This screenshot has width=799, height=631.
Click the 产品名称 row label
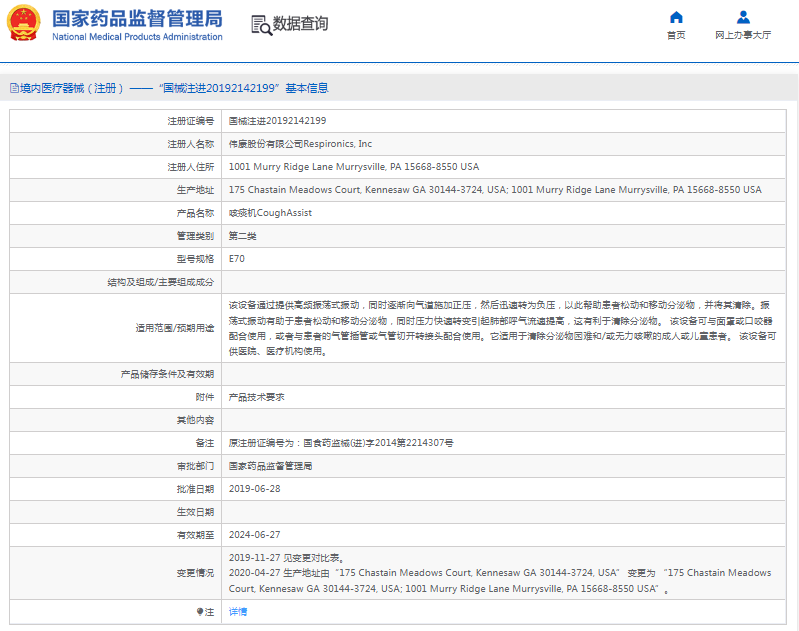coord(195,213)
